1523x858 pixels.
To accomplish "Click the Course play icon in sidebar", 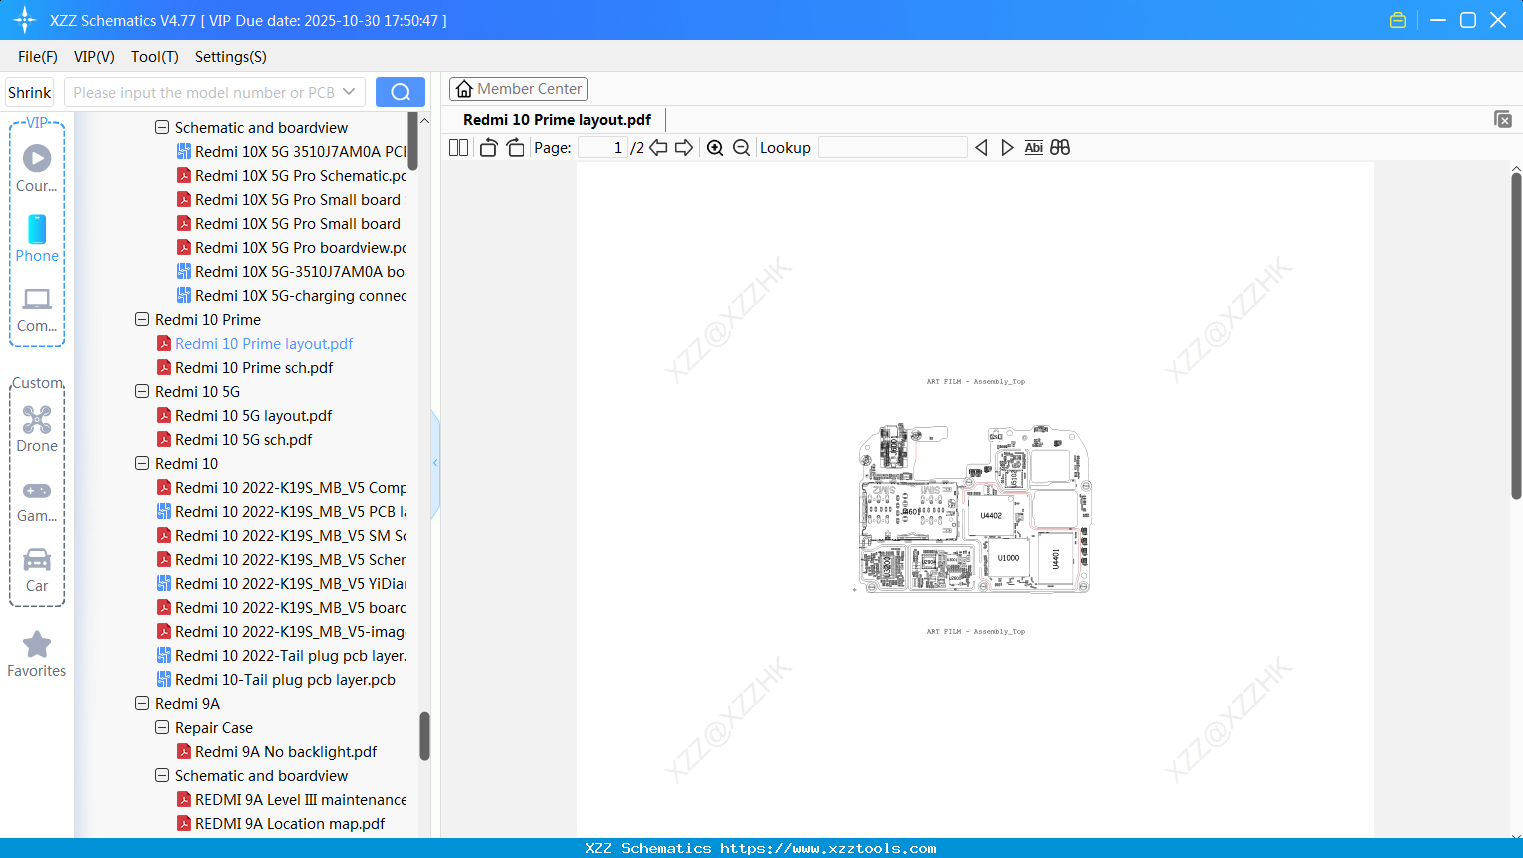I will pos(36,157).
